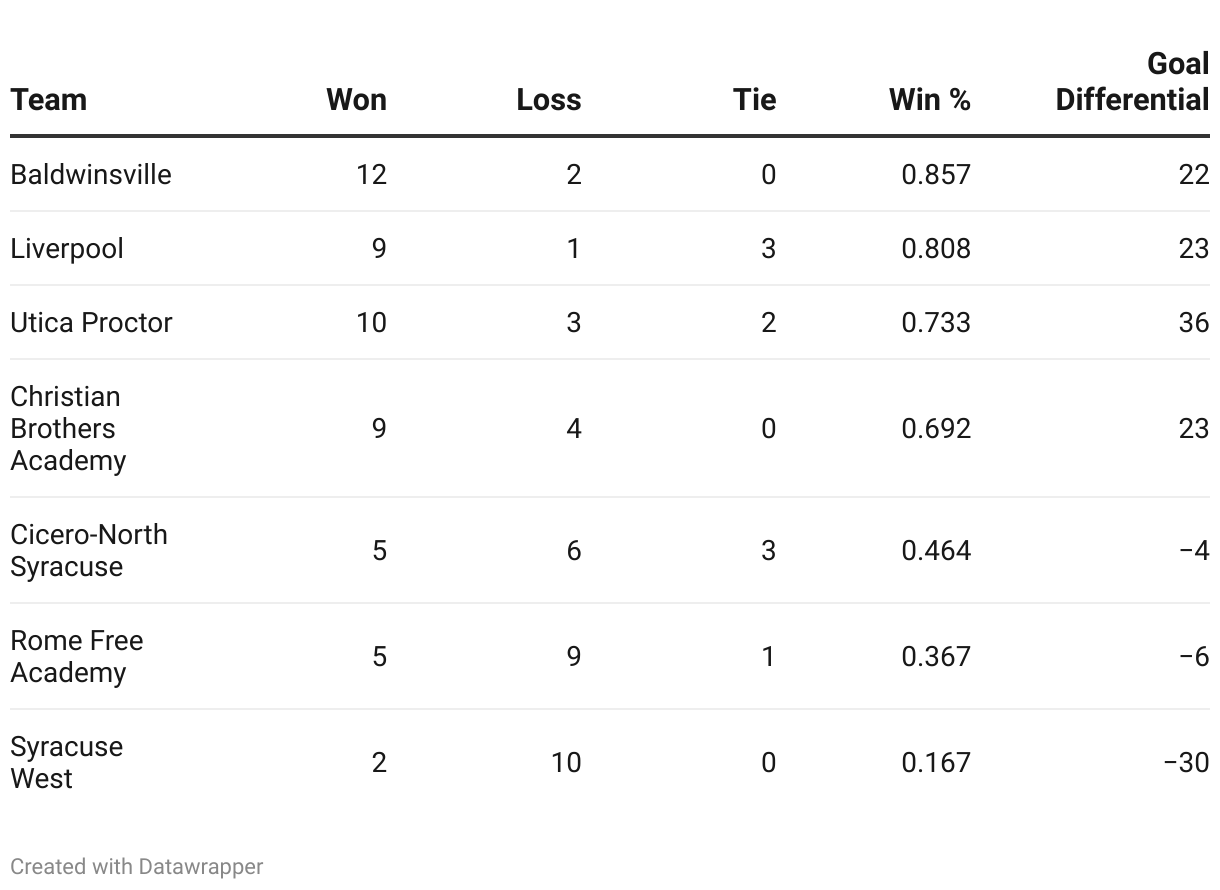Select the Tie column header

pos(754,100)
